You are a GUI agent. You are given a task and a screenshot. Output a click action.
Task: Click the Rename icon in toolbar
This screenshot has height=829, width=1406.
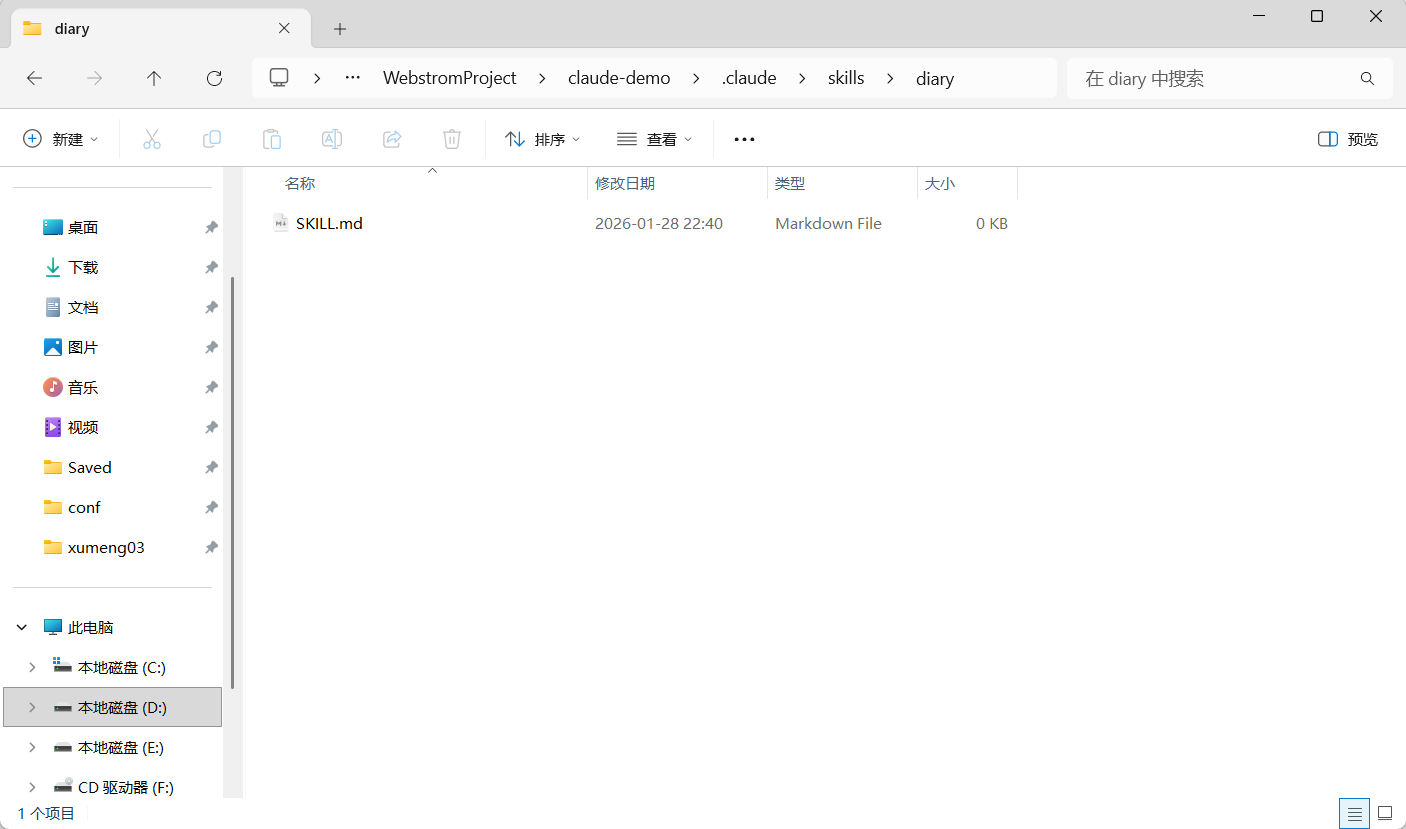point(332,139)
